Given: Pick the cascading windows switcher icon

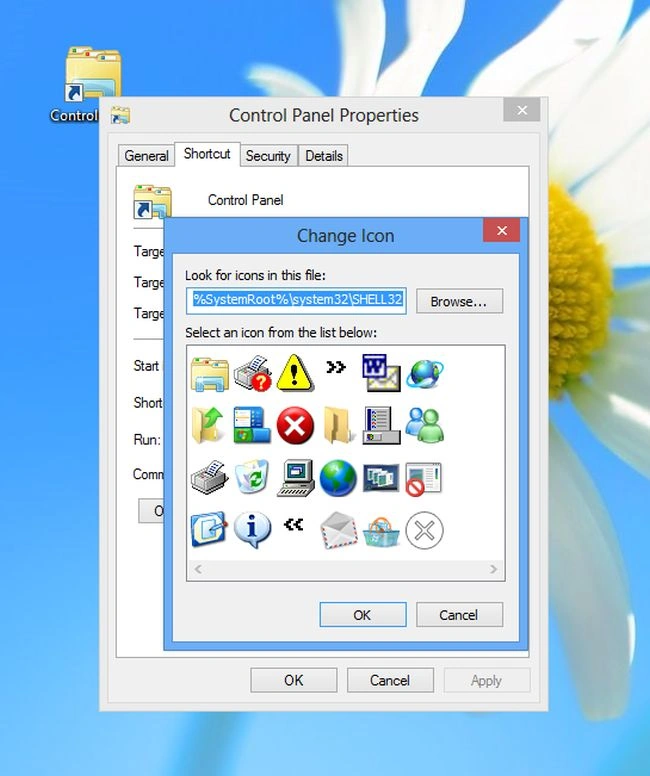Looking at the screenshot, I should click(381, 478).
